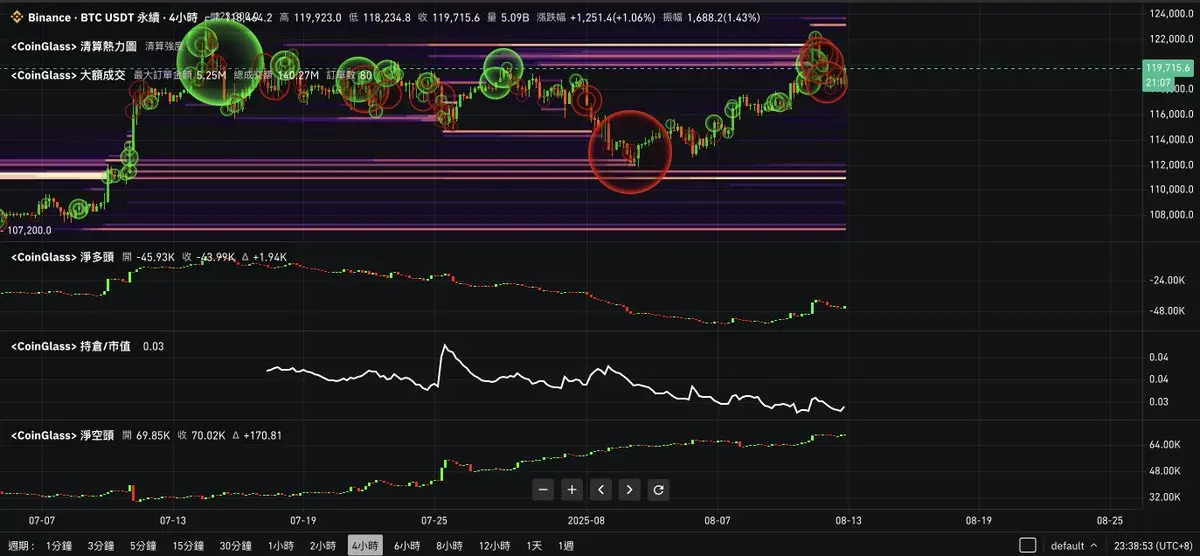The height and width of the screenshot is (556, 1200).
Task: Click the 高 119,923.0 high value
Action: [309, 18]
